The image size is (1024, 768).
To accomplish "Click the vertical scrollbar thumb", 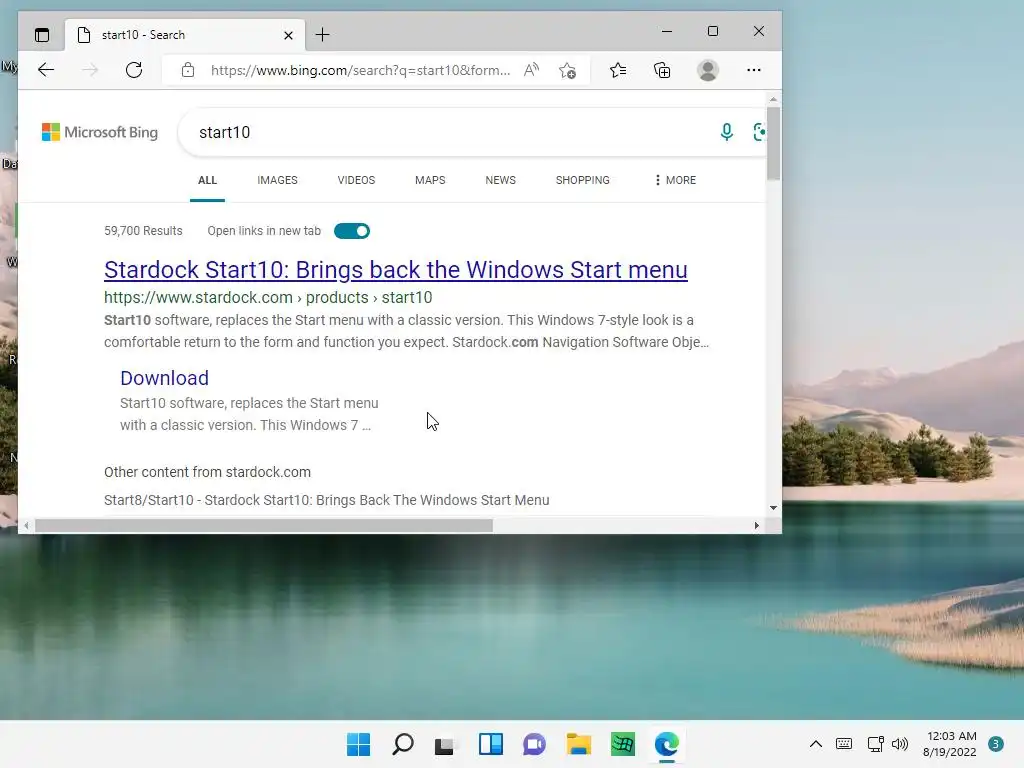I will click(773, 144).
